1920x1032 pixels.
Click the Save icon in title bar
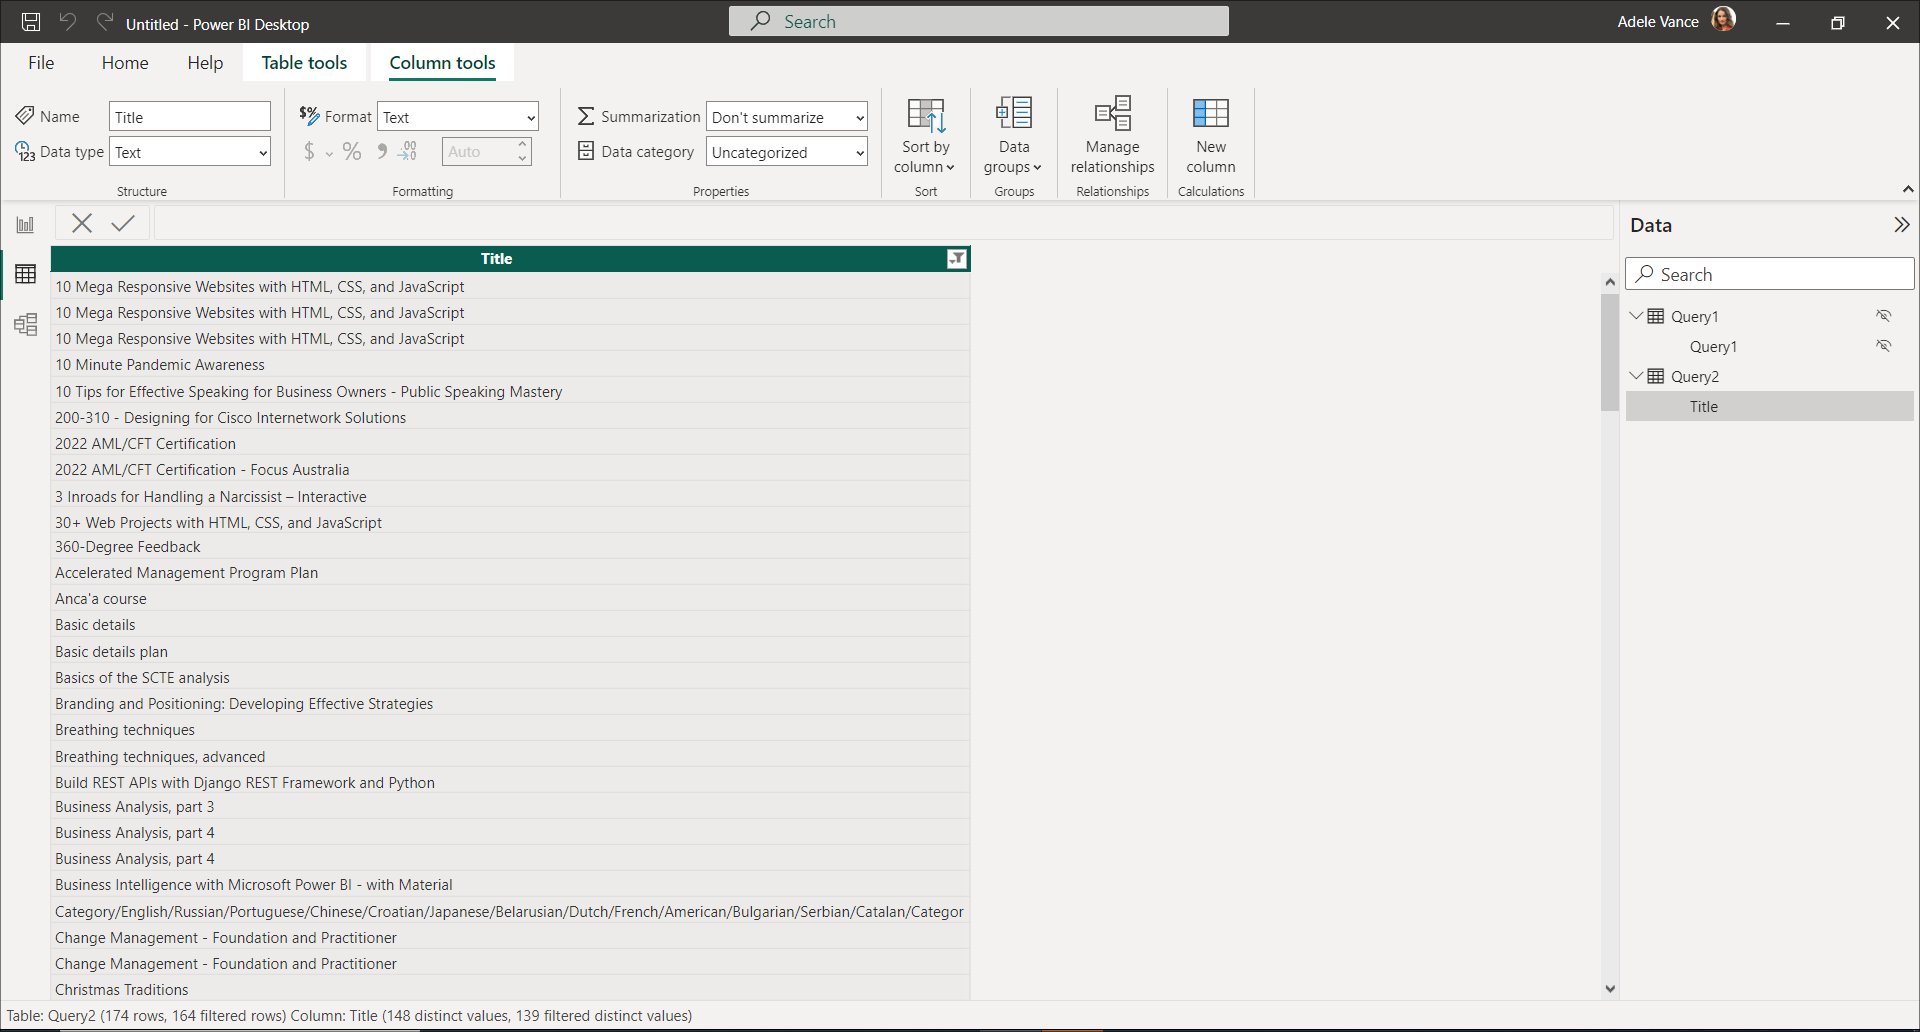coord(31,22)
